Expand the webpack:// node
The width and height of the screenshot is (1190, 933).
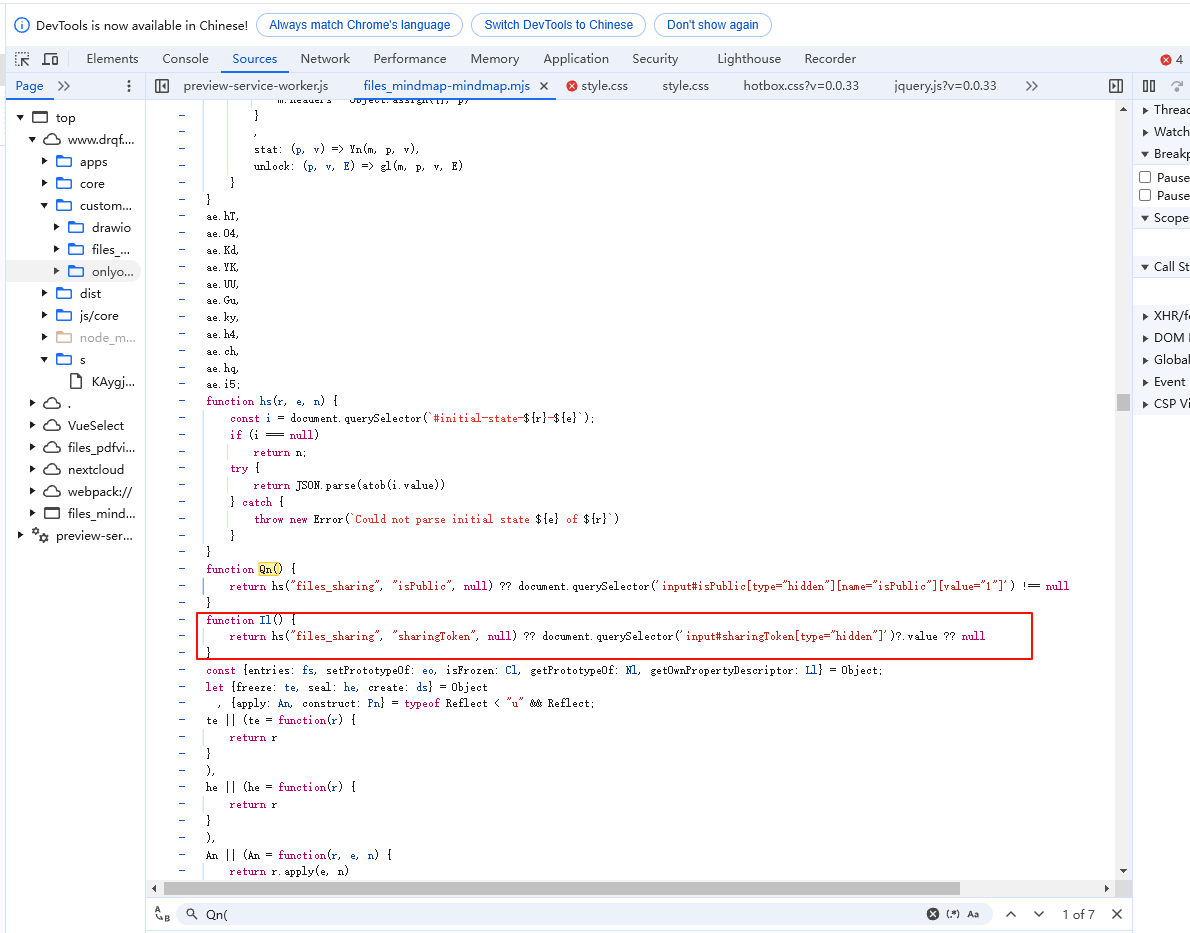(x=33, y=491)
